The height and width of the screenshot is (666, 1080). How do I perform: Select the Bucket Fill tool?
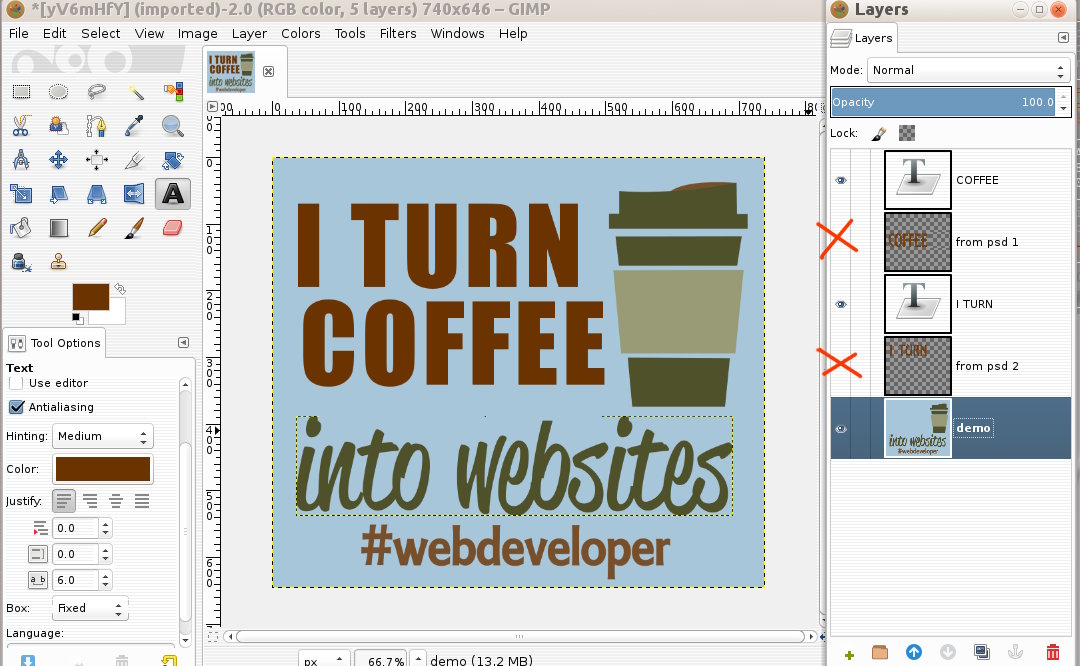(21, 227)
